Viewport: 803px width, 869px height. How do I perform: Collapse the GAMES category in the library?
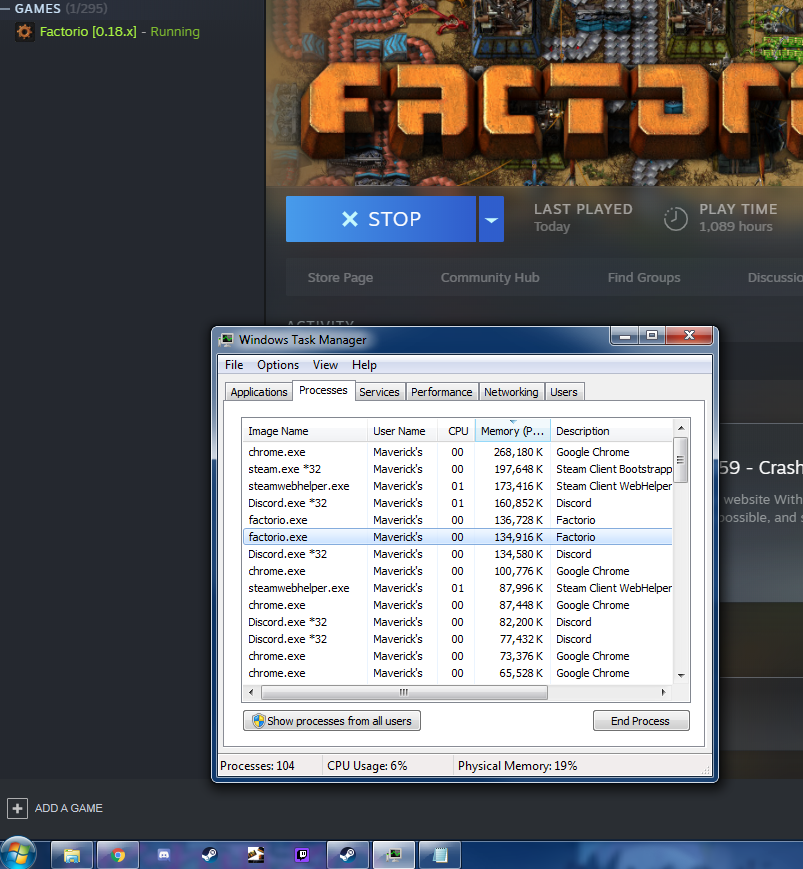click(x=7, y=8)
